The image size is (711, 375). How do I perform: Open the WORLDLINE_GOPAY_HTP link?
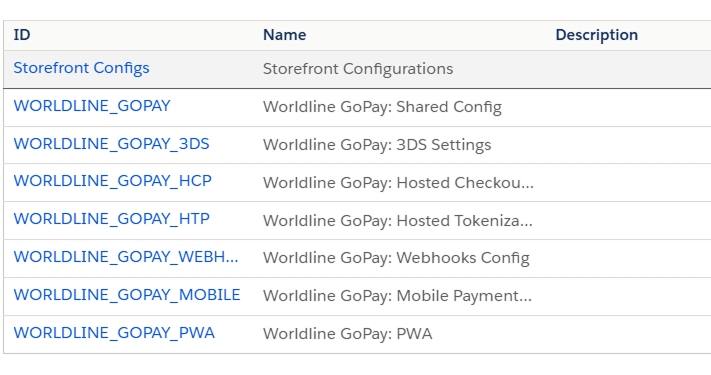[x=112, y=219]
